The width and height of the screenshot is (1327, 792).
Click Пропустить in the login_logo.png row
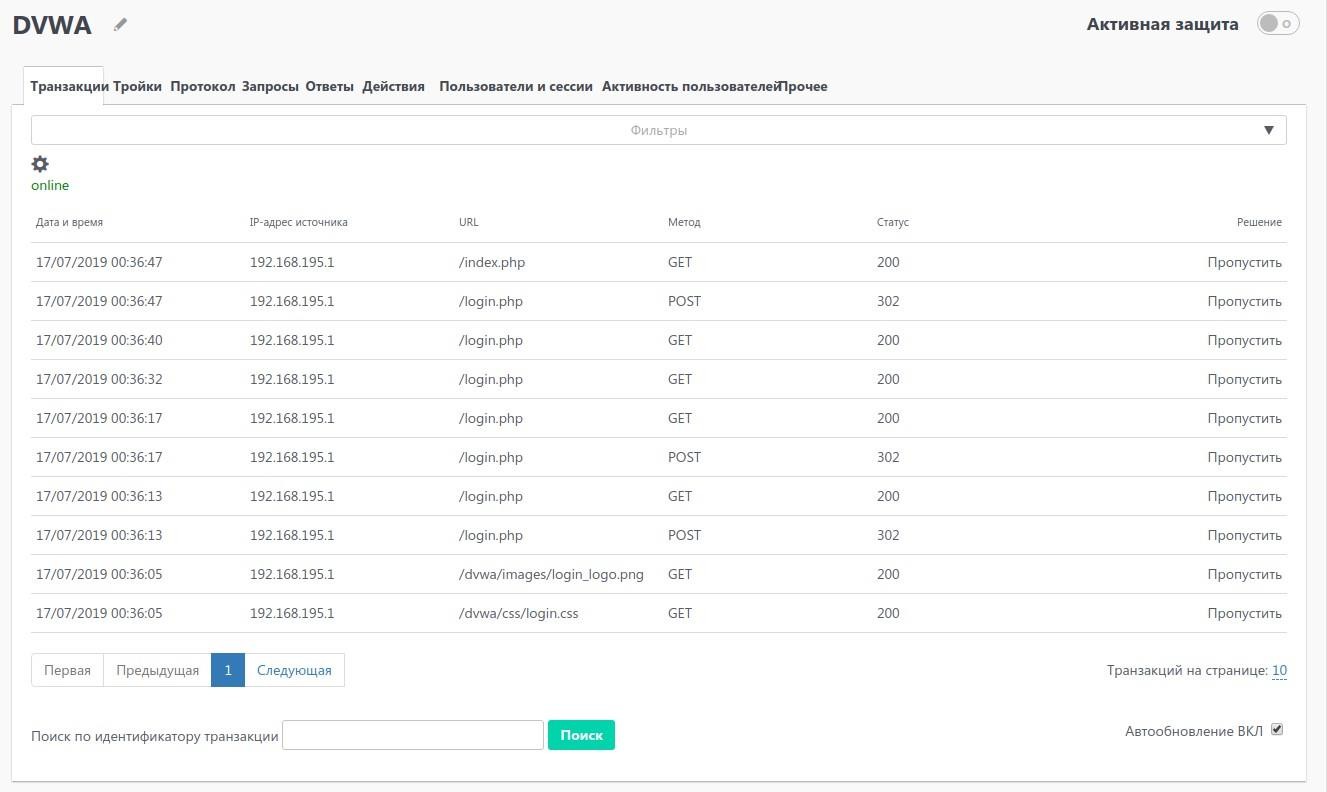tap(1244, 574)
